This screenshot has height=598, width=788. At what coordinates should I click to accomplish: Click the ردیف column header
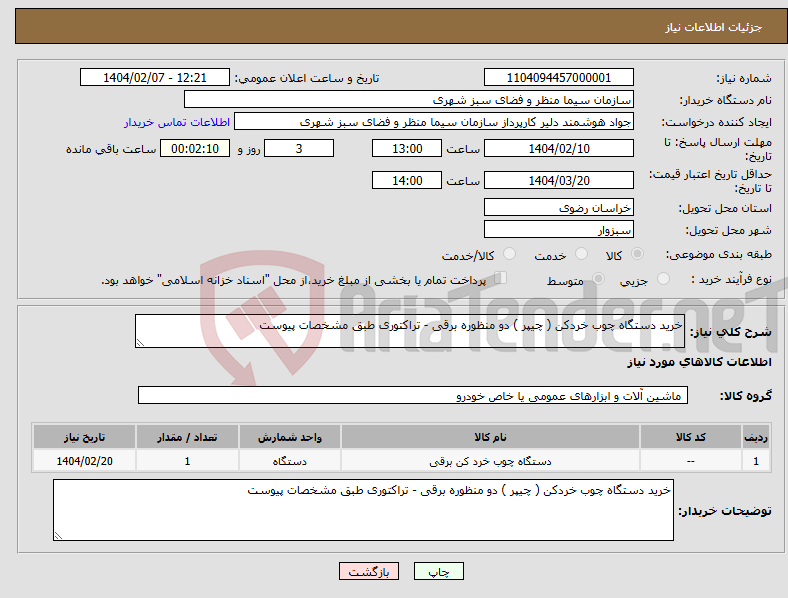(756, 437)
